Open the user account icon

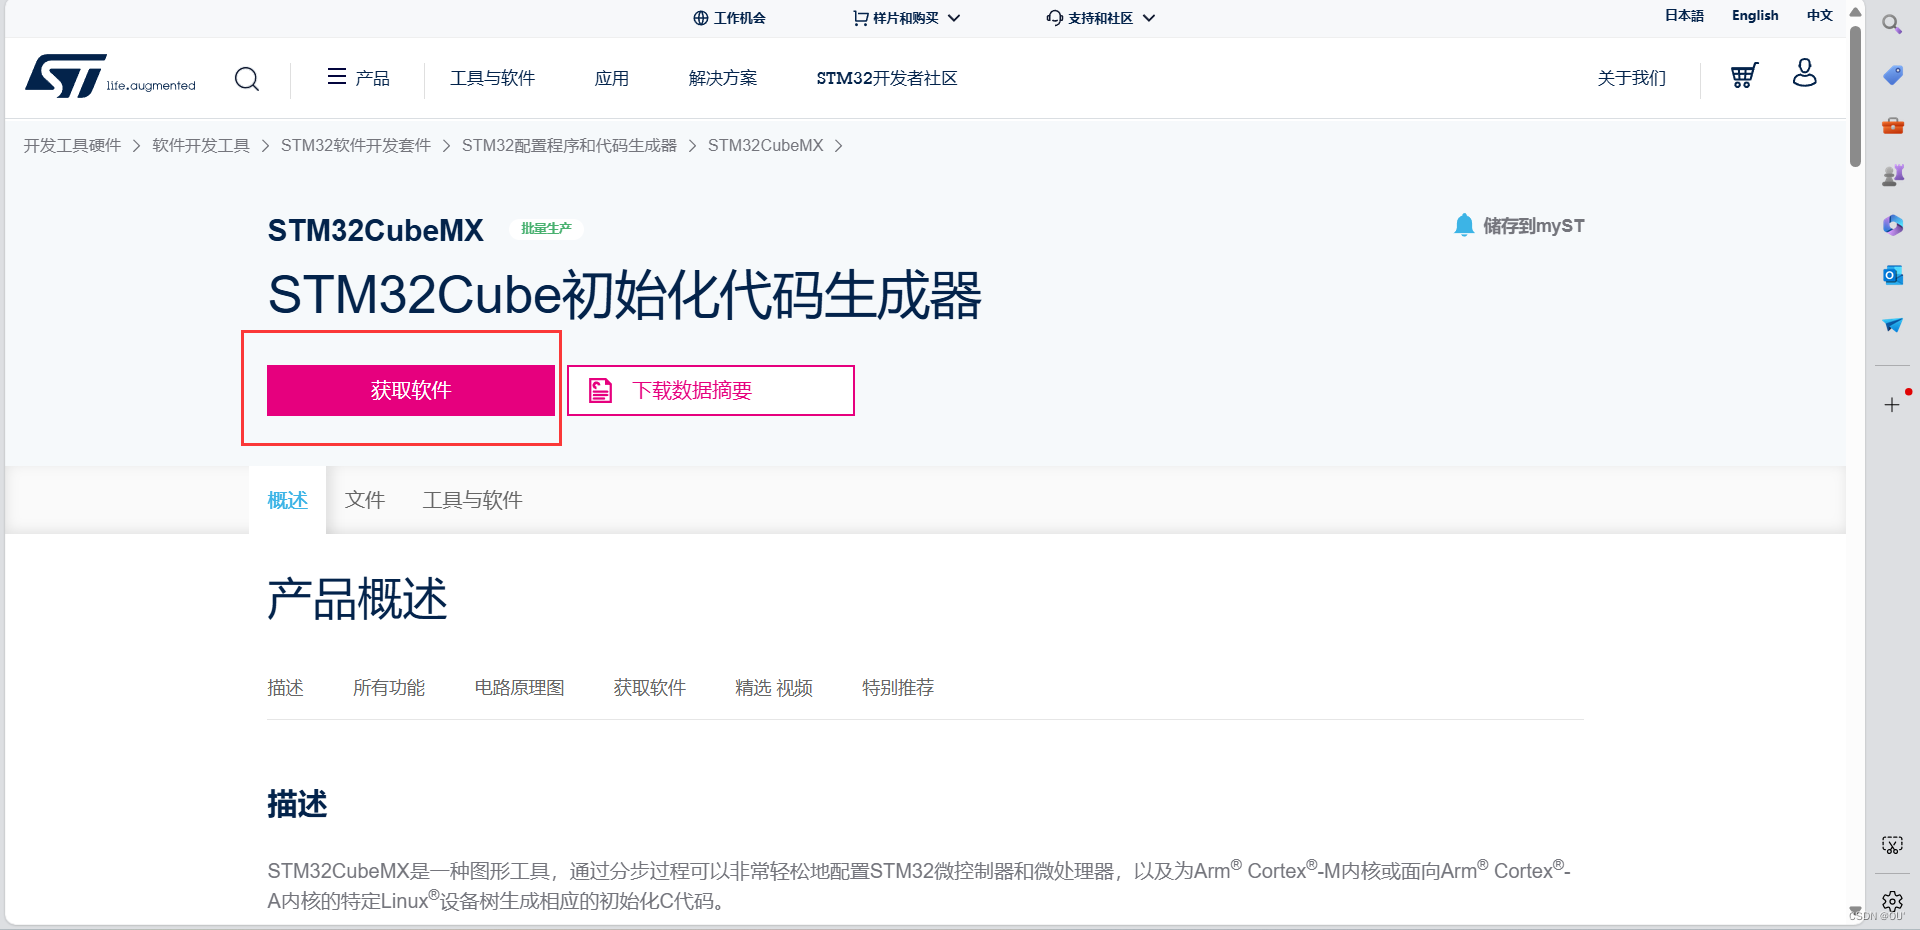(x=1805, y=73)
